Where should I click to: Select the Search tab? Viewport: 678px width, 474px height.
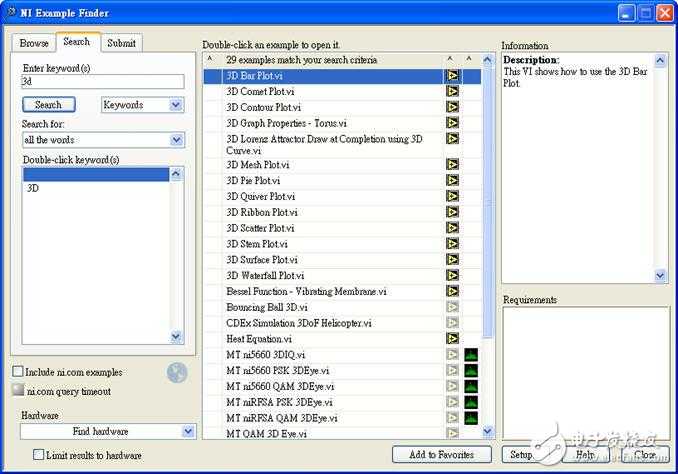point(77,42)
